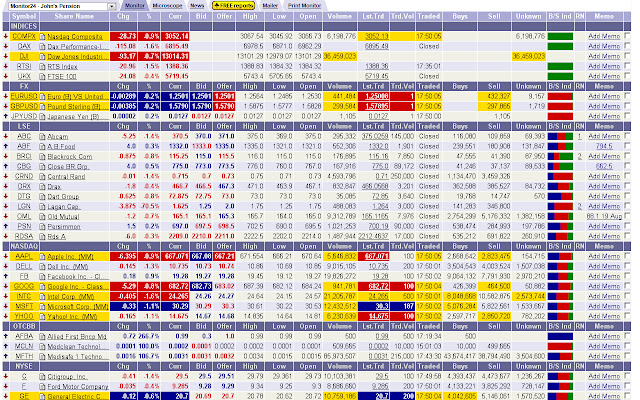Click the RN value 1 on the ABC row
This screenshot has height=400, width=640.
click(x=579, y=136)
